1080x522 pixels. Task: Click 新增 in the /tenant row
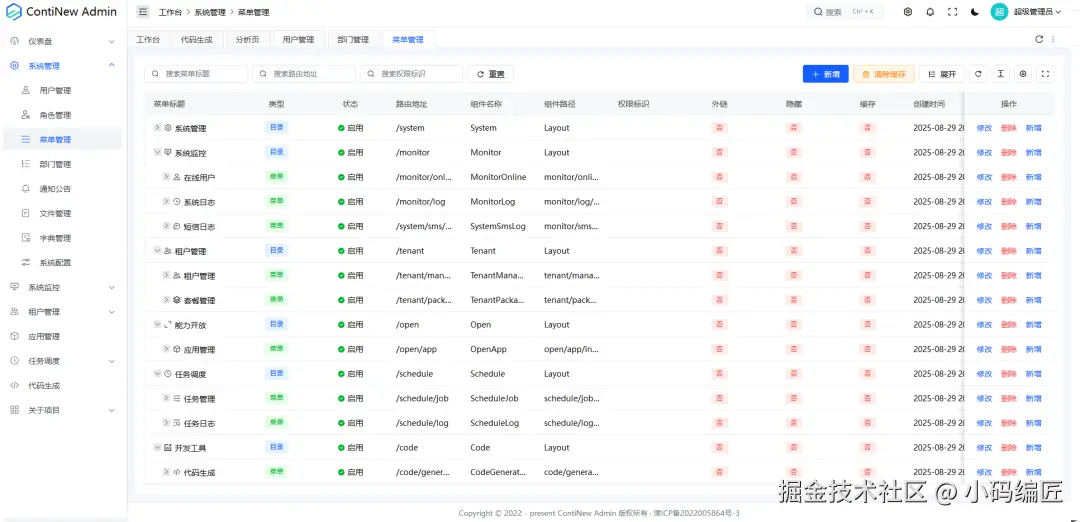click(x=1033, y=251)
